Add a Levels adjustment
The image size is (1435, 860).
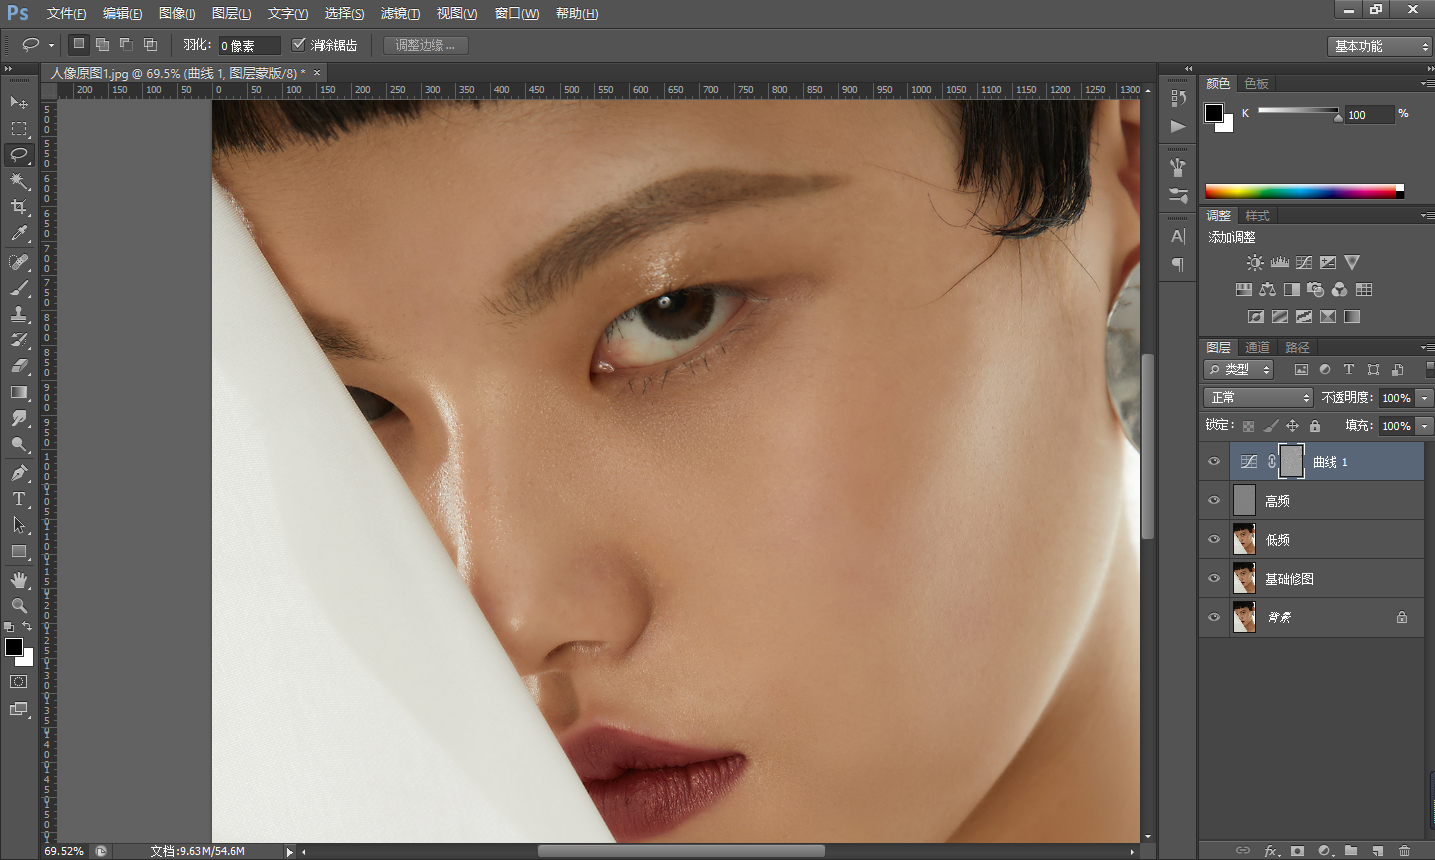click(1280, 263)
